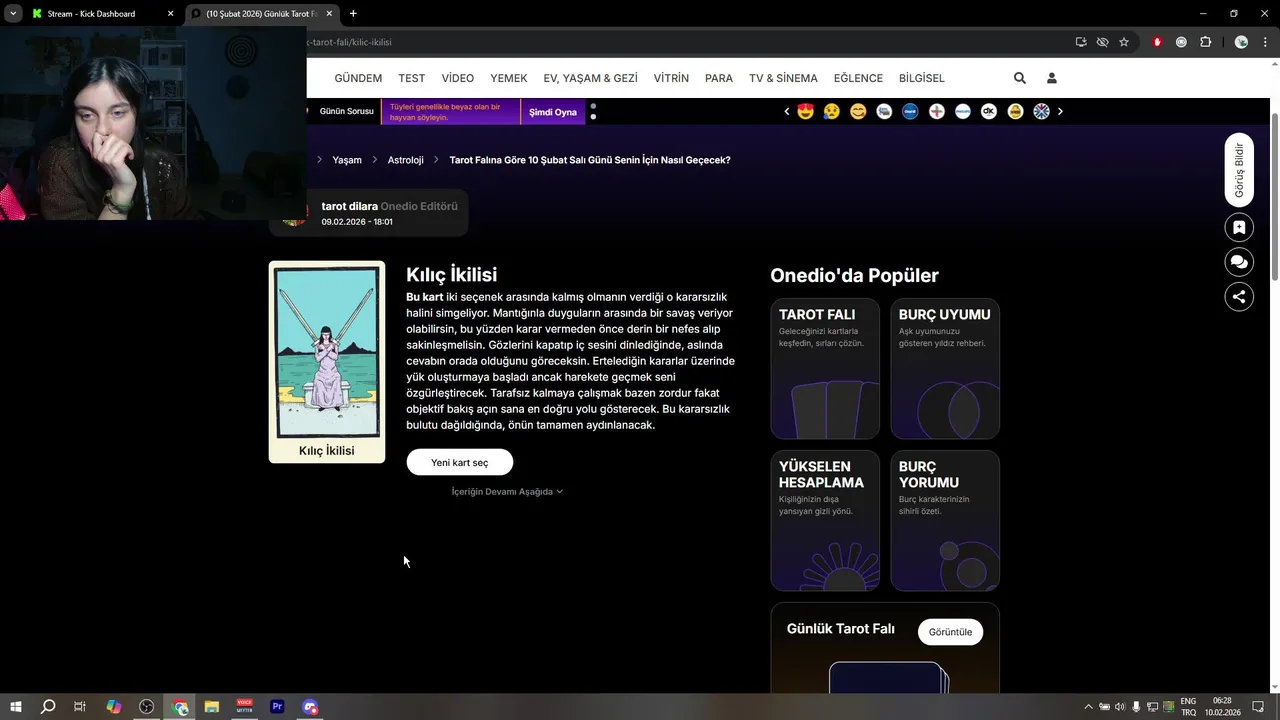The width and height of the screenshot is (1280, 720).
Task: Open Task View on the taskbar
Action: [x=80, y=707]
